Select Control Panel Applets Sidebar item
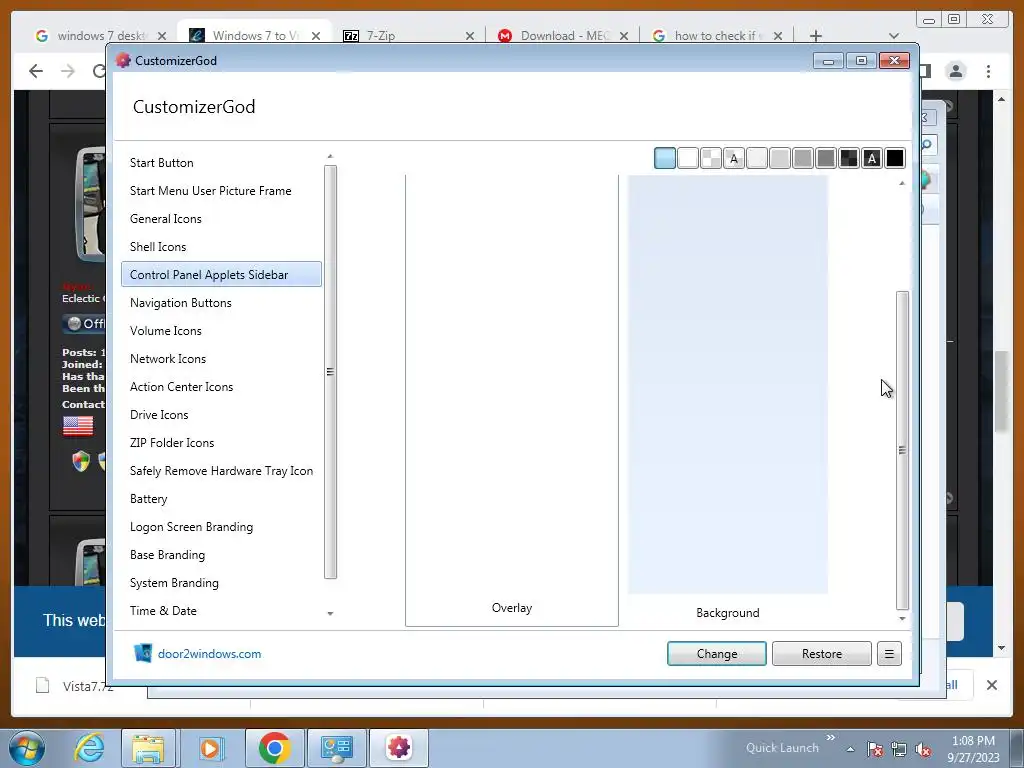The image size is (1024, 768). [221, 274]
